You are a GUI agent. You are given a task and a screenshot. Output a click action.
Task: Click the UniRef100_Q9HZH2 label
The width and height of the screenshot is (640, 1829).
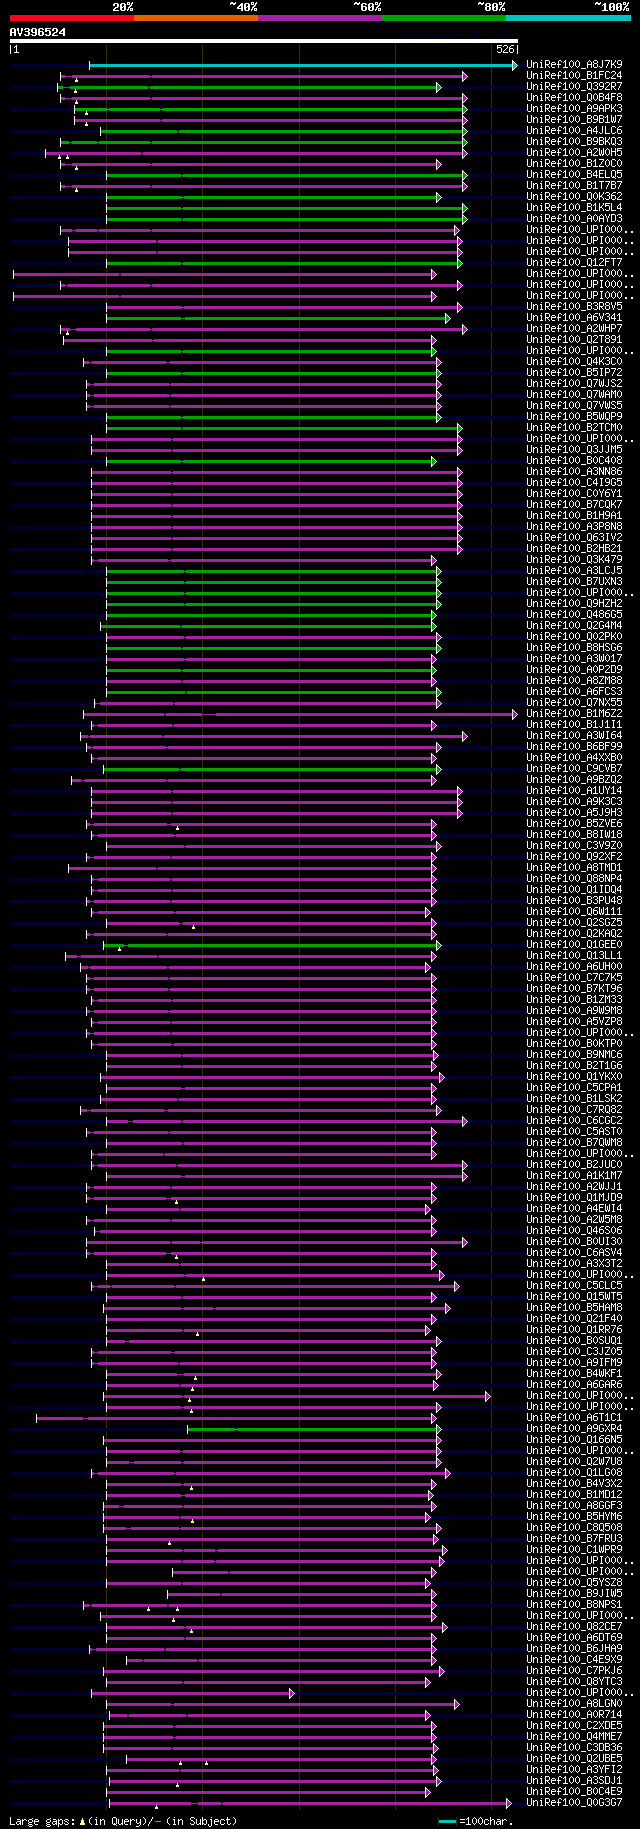coord(574,604)
